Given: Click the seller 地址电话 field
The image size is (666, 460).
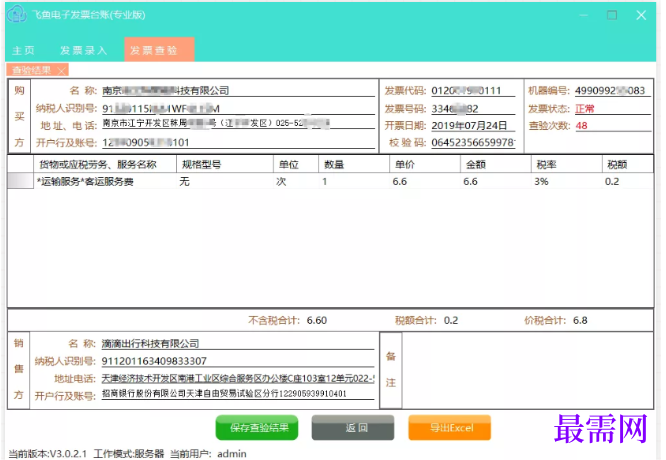Looking at the screenshot, I should pos(238,378).
